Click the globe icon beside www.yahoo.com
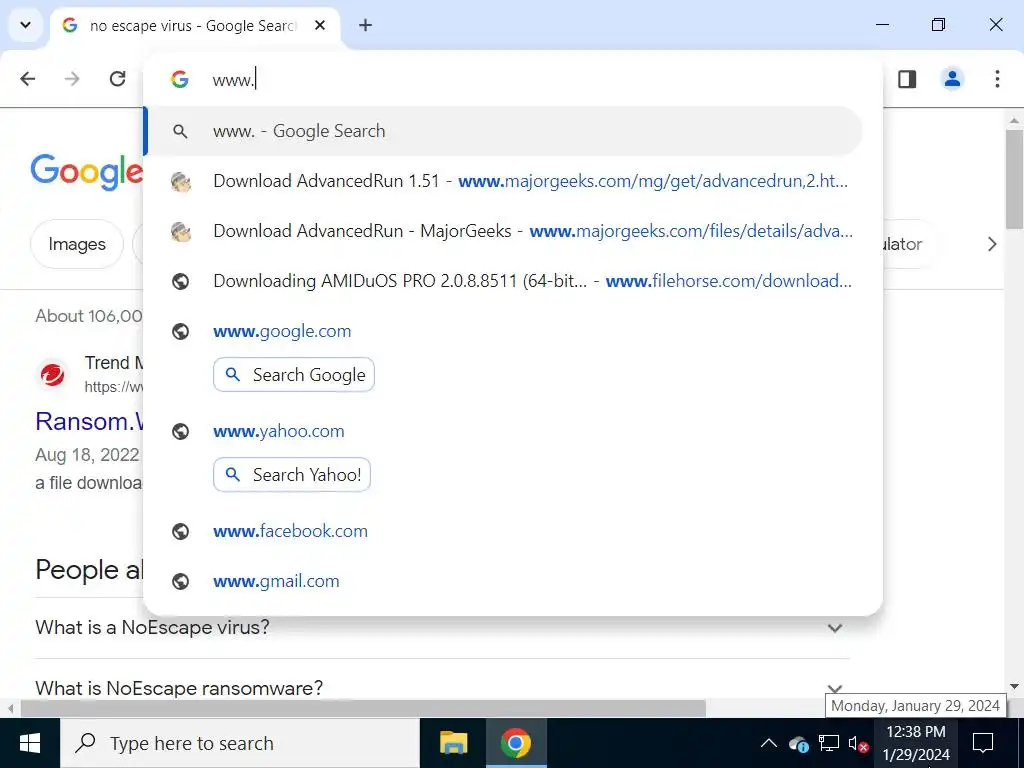 [180, 432]
